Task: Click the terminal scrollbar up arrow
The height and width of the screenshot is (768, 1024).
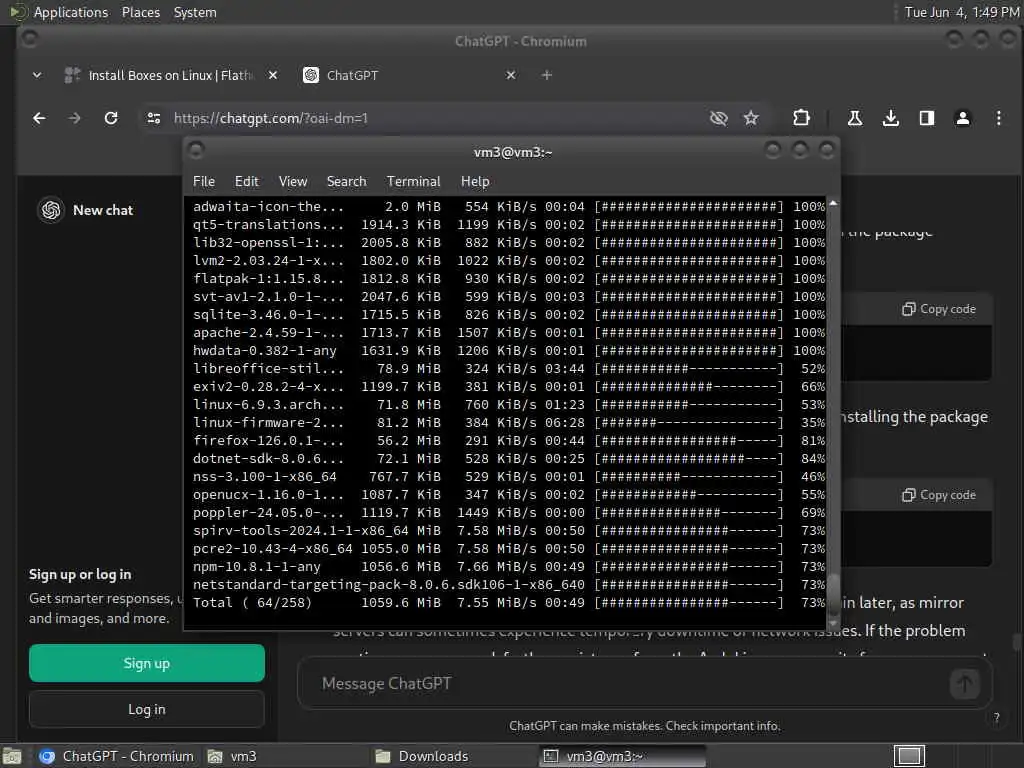Action: pos(833,204)
